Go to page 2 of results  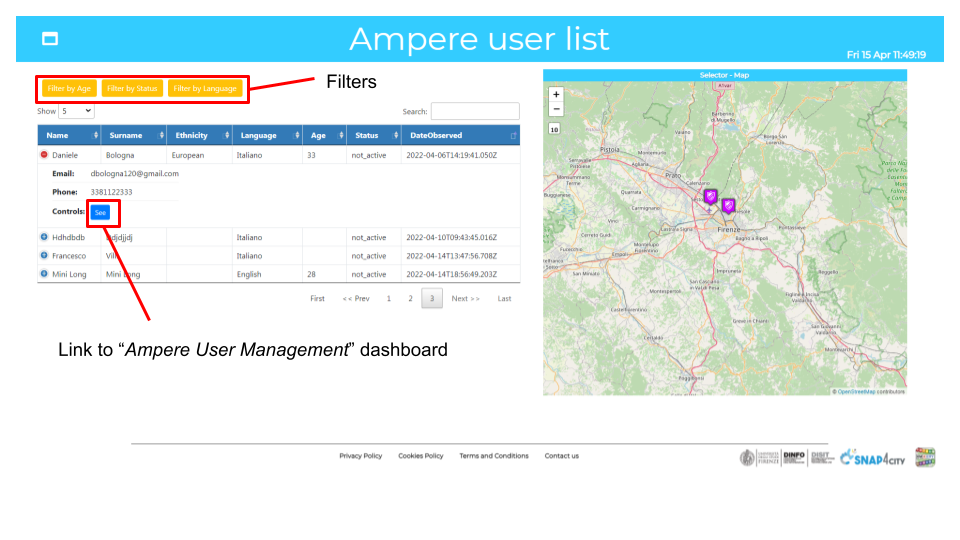410,298
